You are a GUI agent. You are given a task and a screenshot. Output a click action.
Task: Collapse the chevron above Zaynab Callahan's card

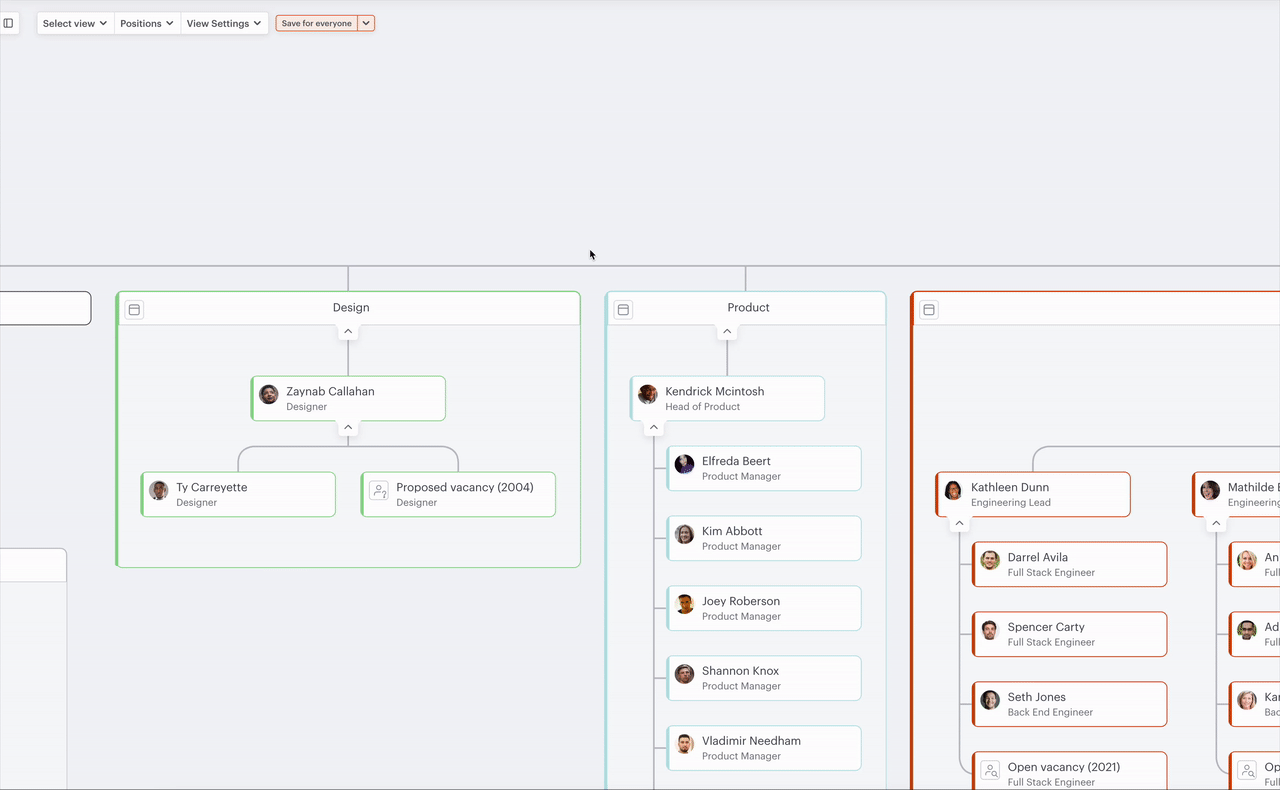(x=347, y=330)
